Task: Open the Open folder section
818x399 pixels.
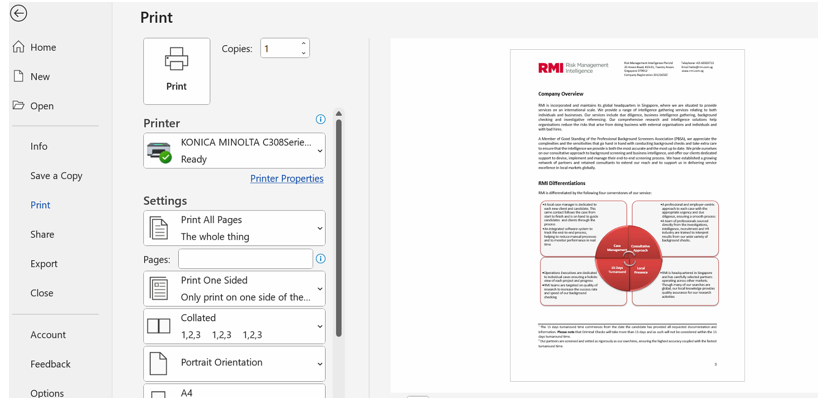Action: point(33,106)
